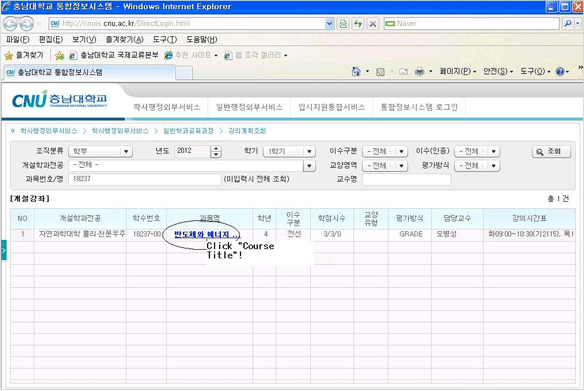Click the GRADE evaluation cell
The height and width of the screenshot is (391, 584).
point(410,234)
